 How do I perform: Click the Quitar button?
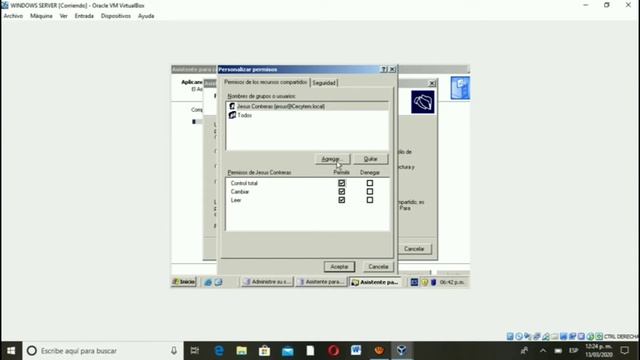371,159
